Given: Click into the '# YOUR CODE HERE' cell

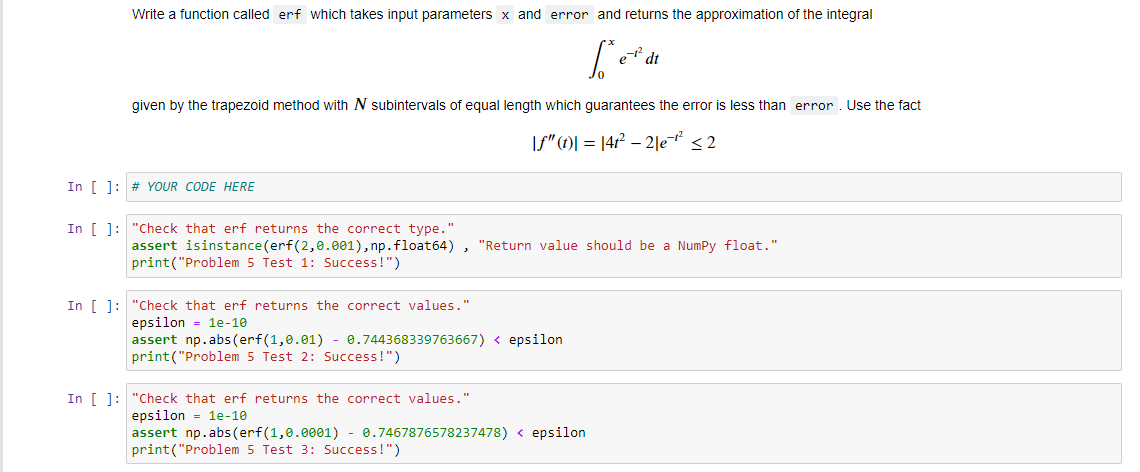Looking at the screenshot, I should 623,187.
